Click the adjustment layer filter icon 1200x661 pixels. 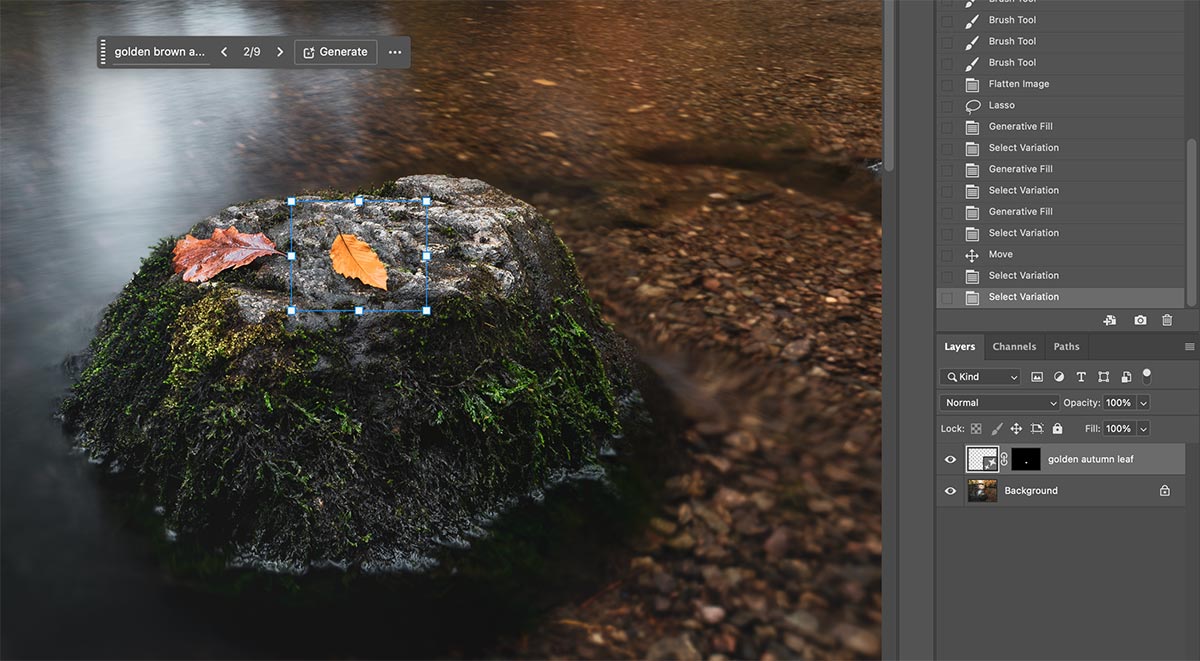point(1059,377)
